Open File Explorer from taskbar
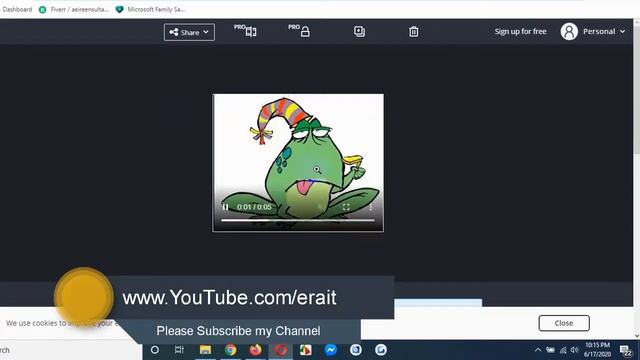 205,350
